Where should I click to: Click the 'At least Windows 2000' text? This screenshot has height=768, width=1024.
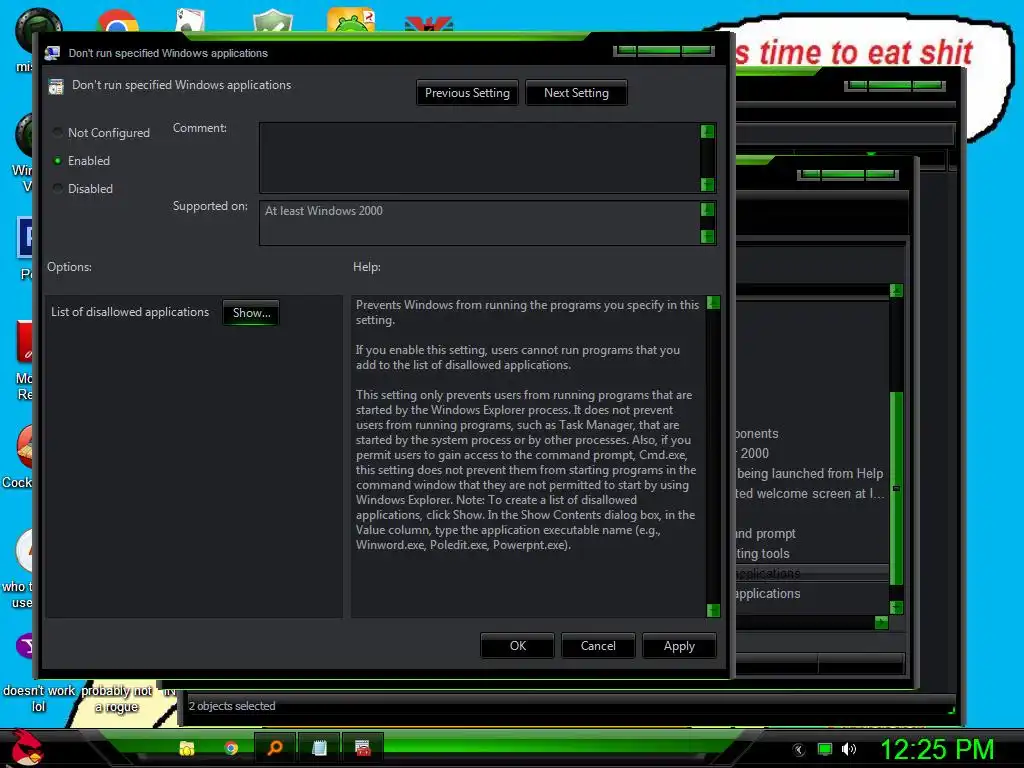323,211
